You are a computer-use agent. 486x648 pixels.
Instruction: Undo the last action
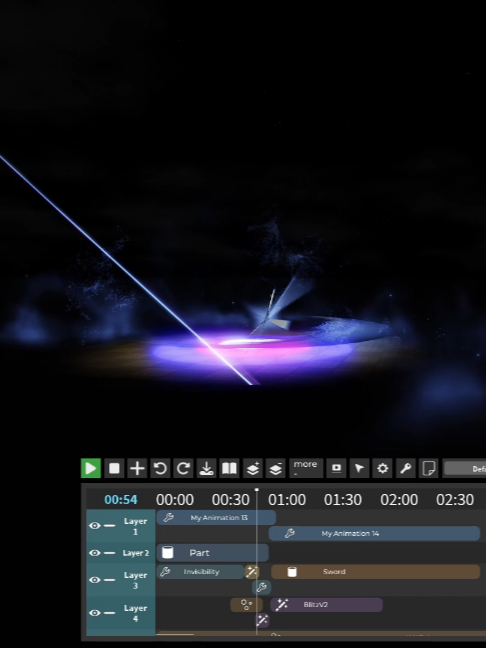[160, 468]
